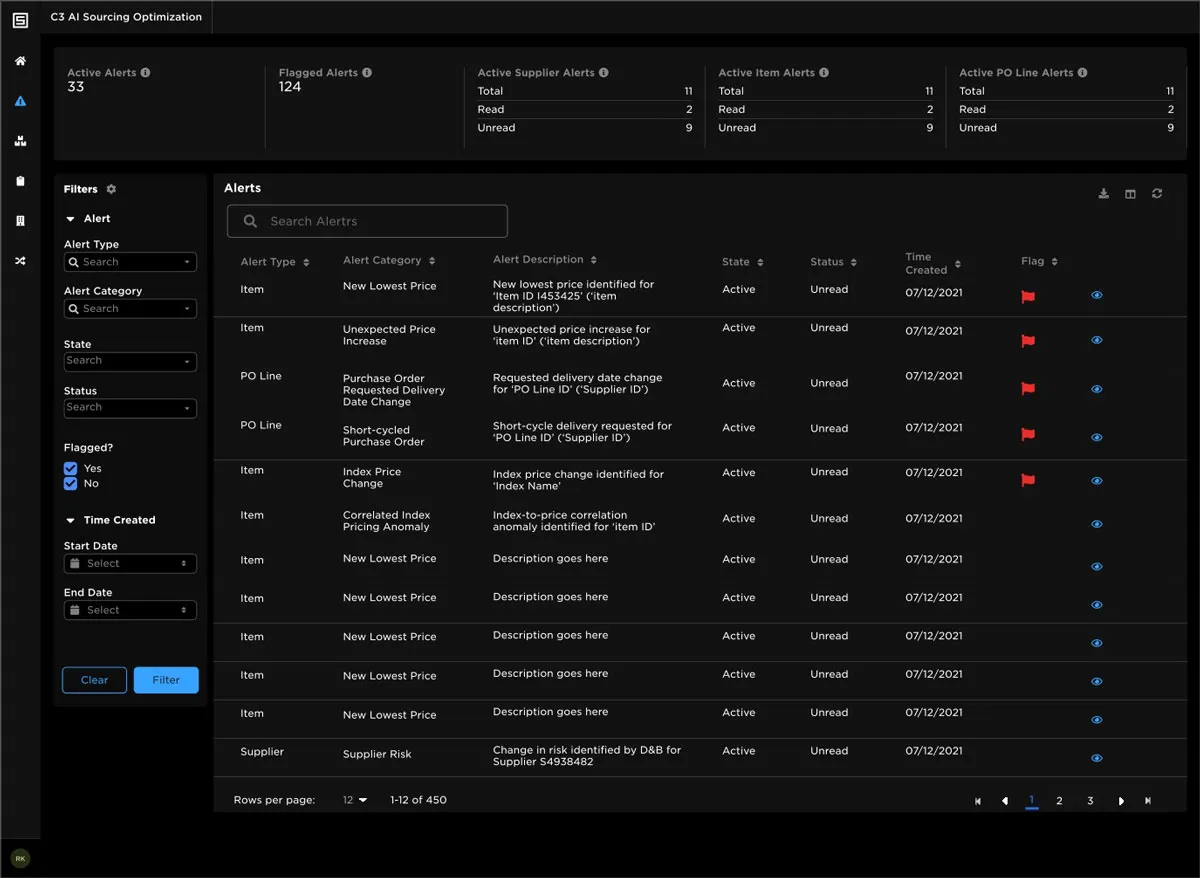Screen dimensions: 1200x878
Task: Toggle the flag on the Unexpected Price Increase alert
Action: tap(1027, 342)
